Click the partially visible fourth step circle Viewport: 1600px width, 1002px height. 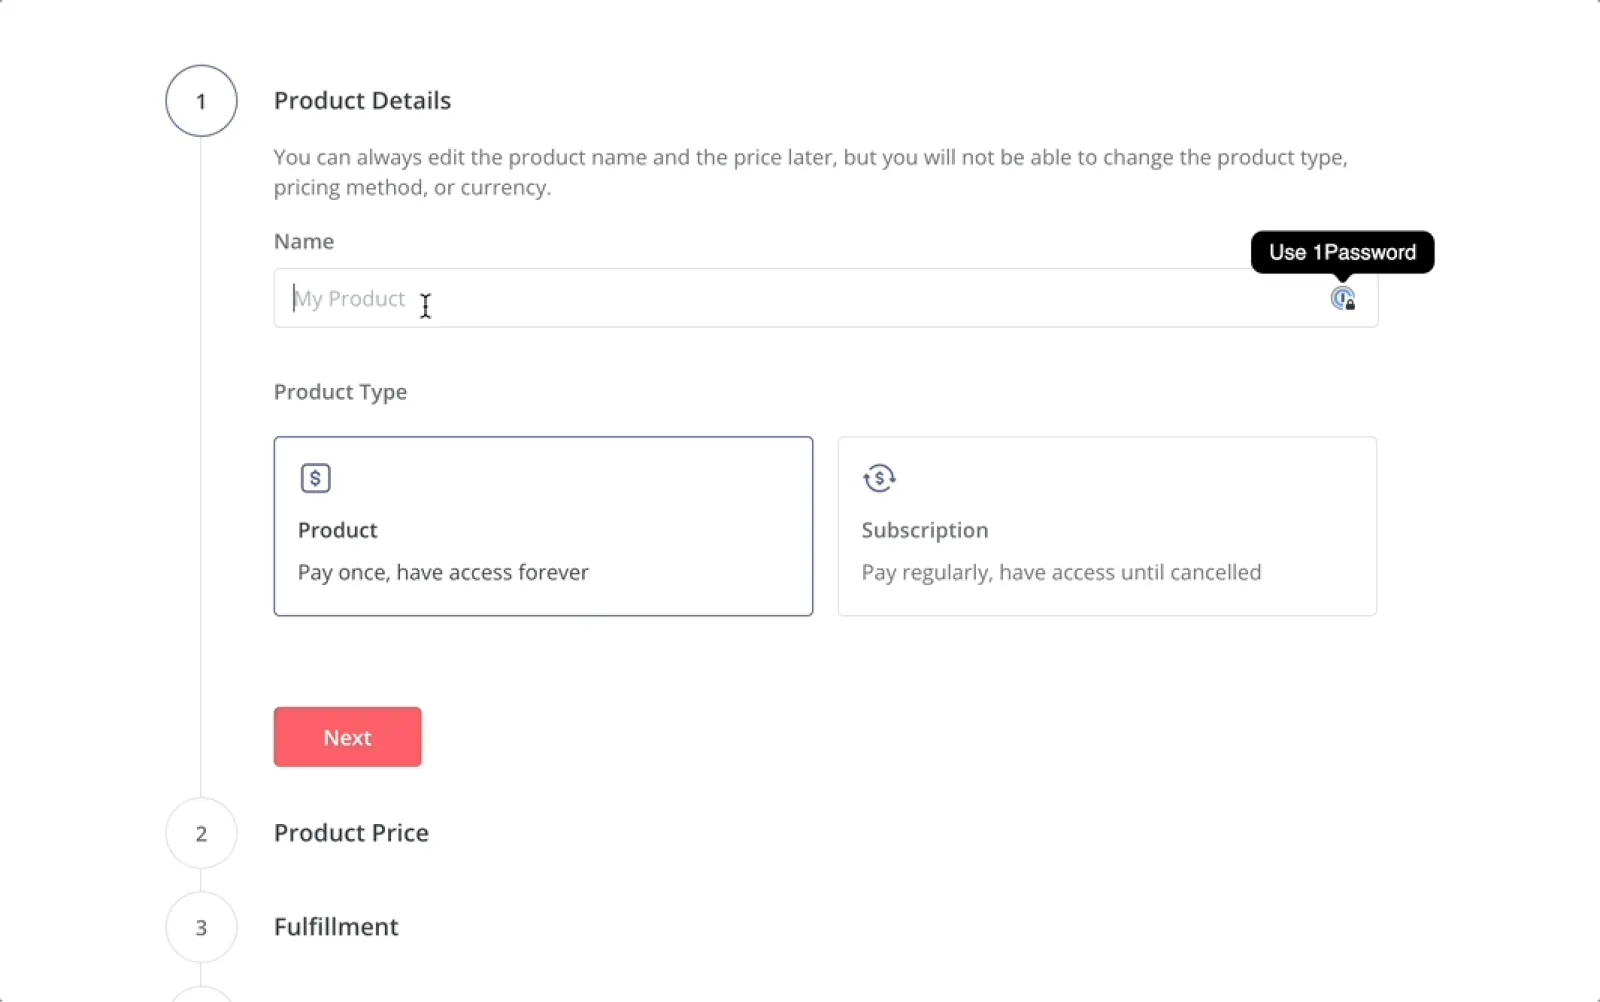coord(201,995)
